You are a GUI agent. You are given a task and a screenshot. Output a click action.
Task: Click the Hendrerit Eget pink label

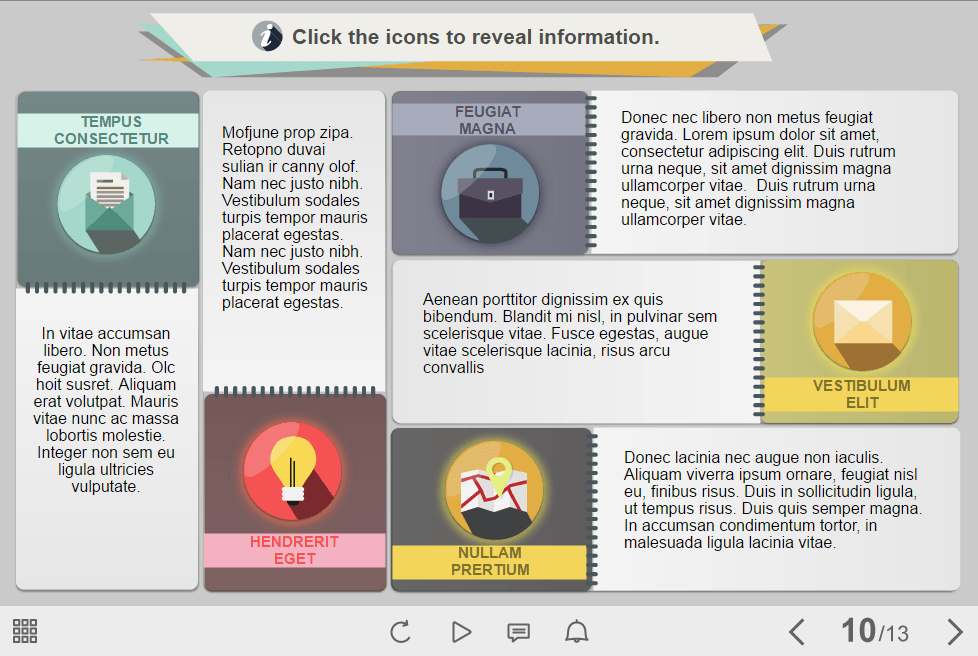(294, 550)
